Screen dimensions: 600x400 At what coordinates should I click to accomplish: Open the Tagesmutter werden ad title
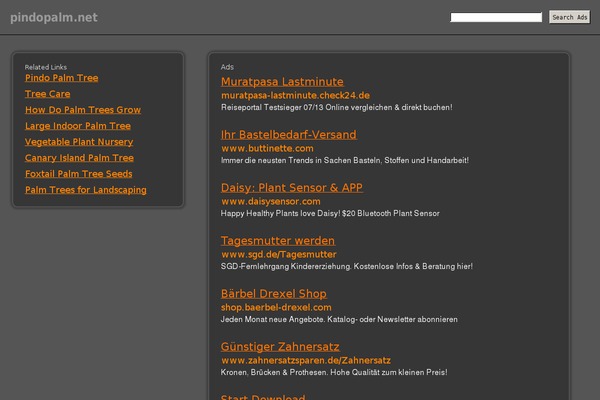(x=278, y=241)
